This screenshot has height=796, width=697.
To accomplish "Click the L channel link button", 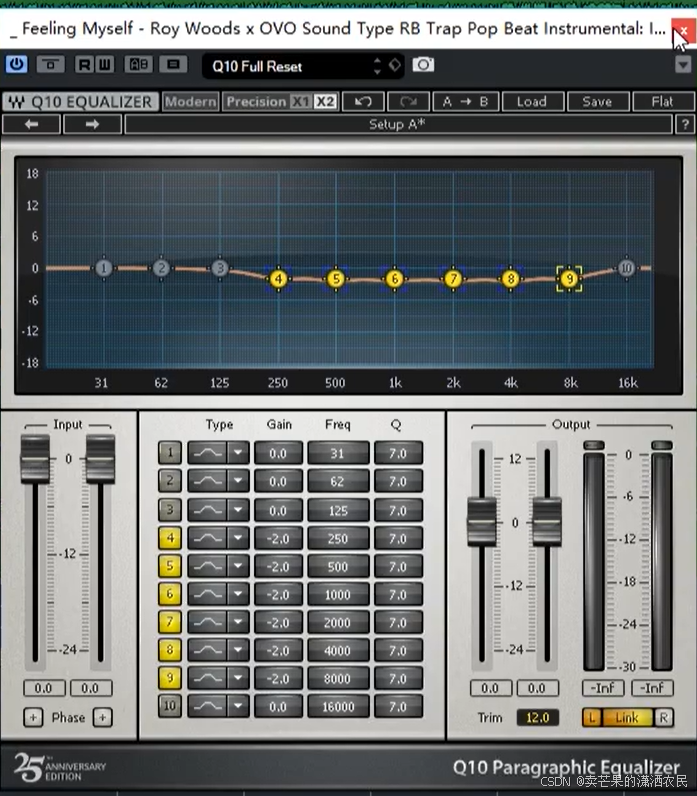I will point(592,717).
